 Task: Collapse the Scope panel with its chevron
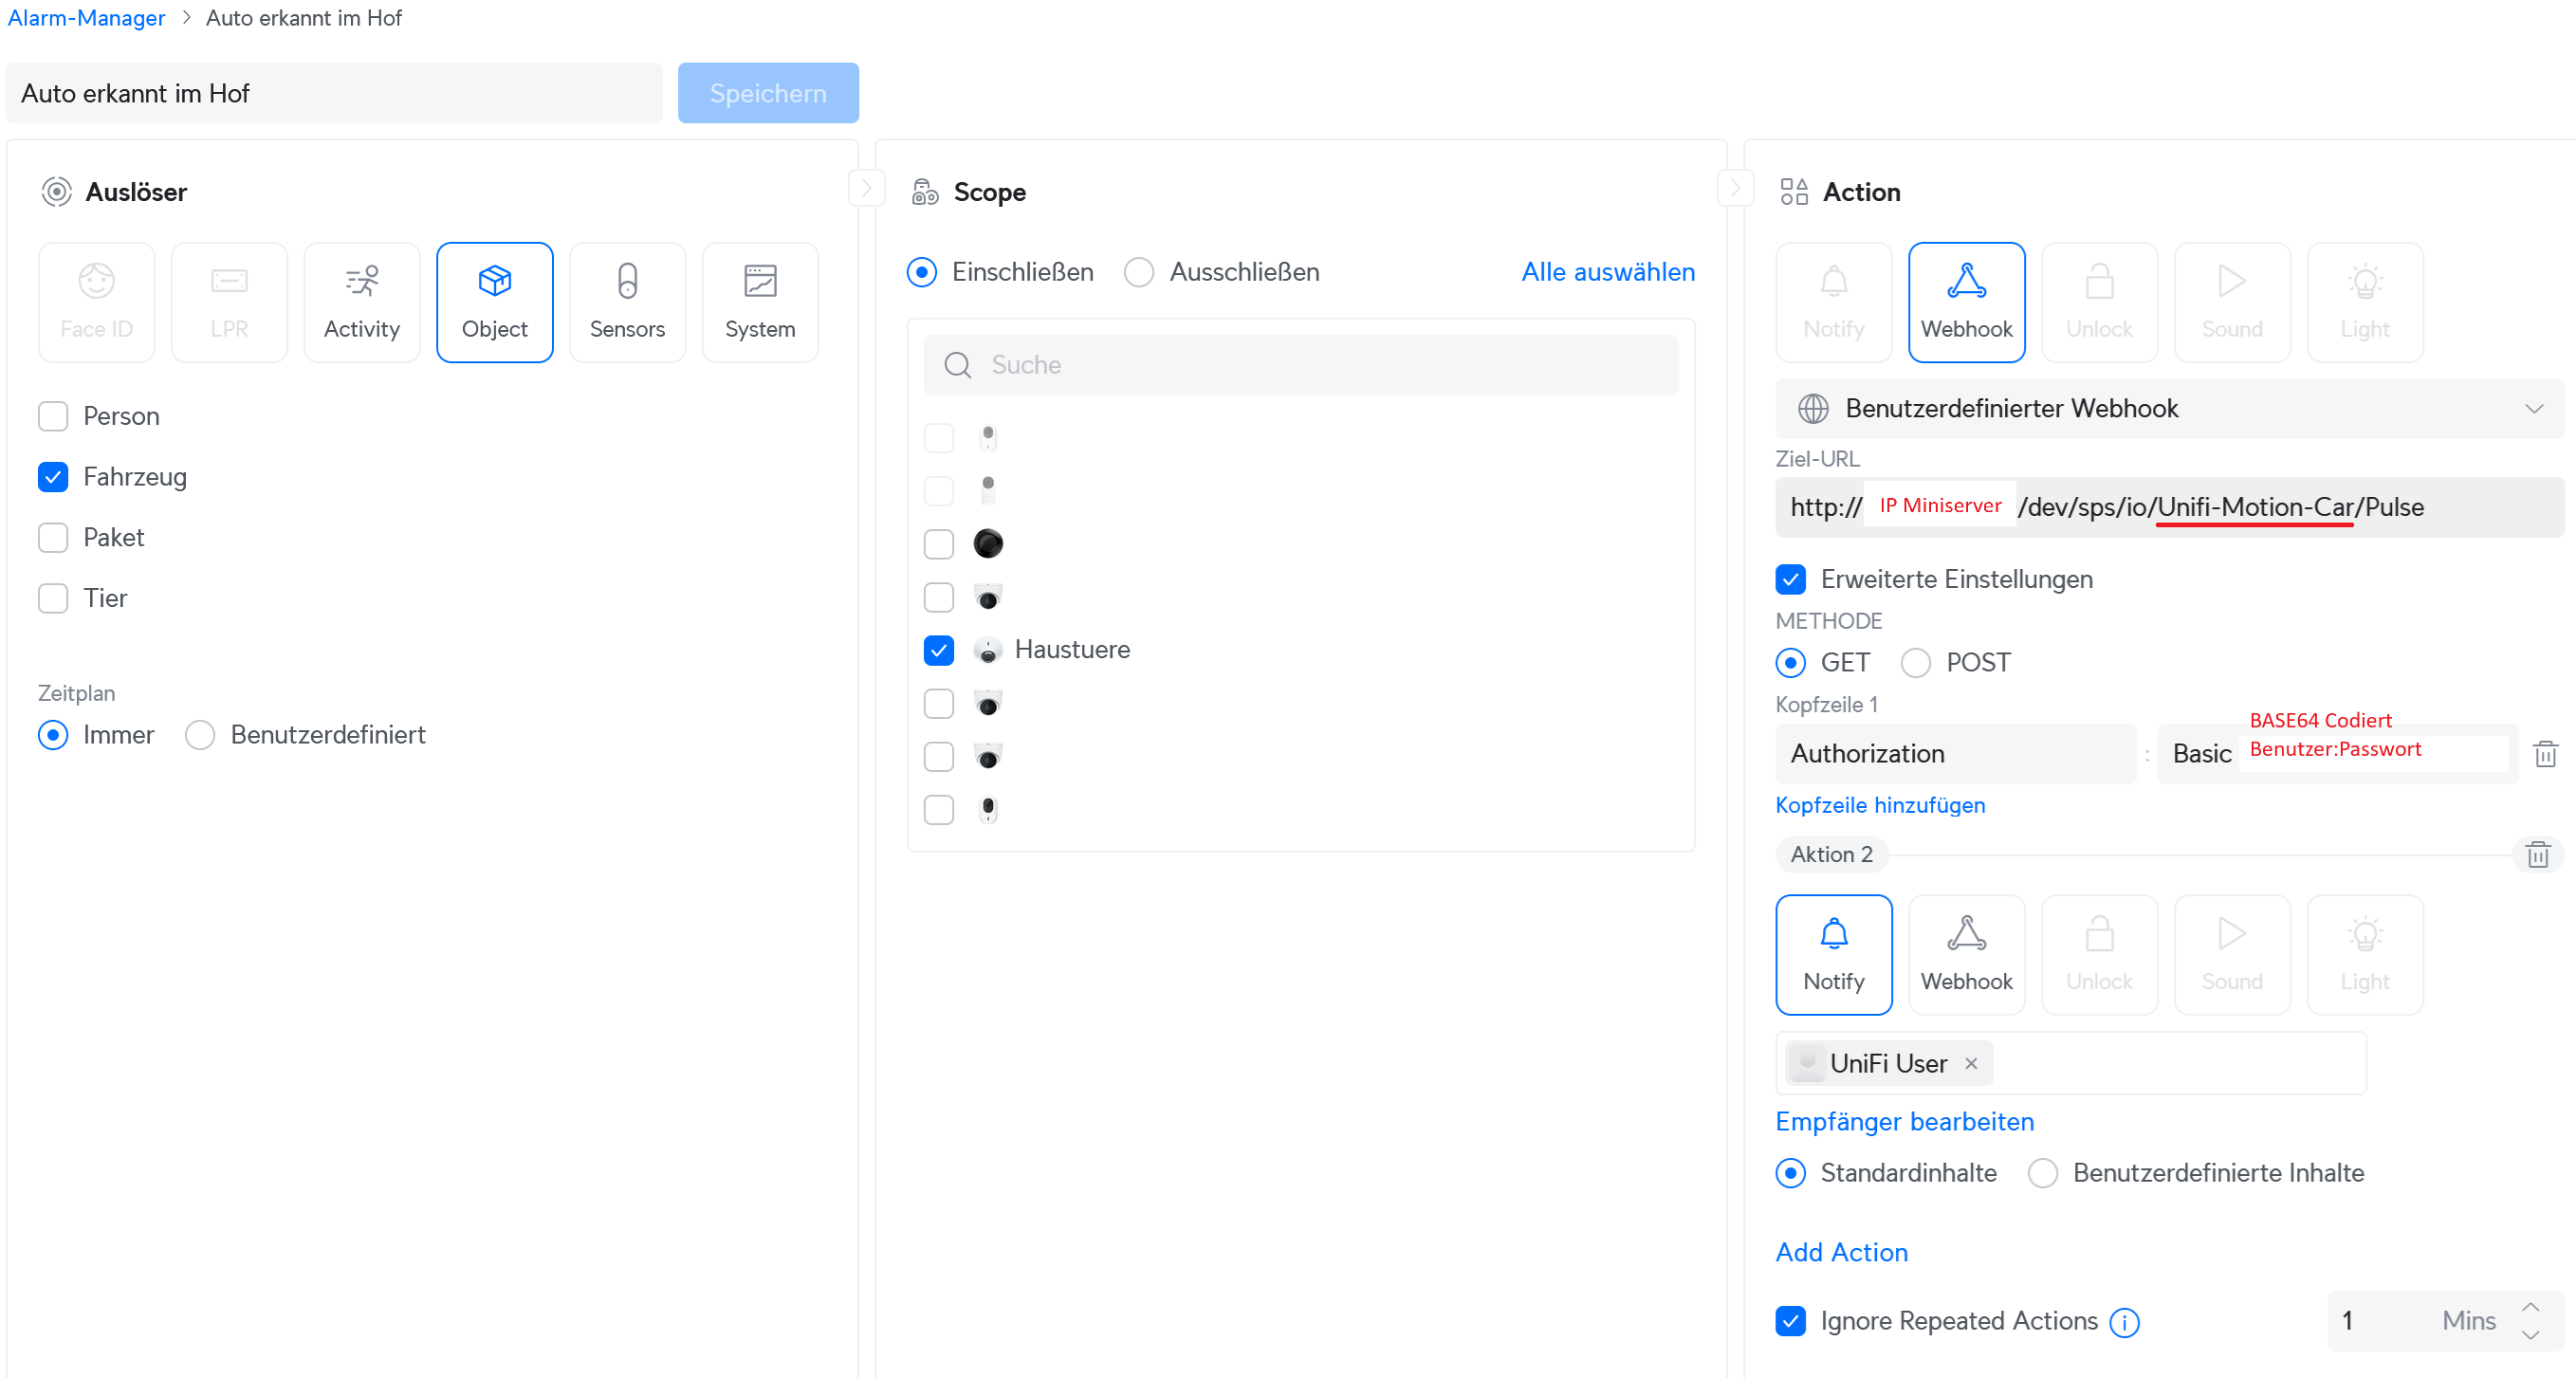pos(1734,188)
